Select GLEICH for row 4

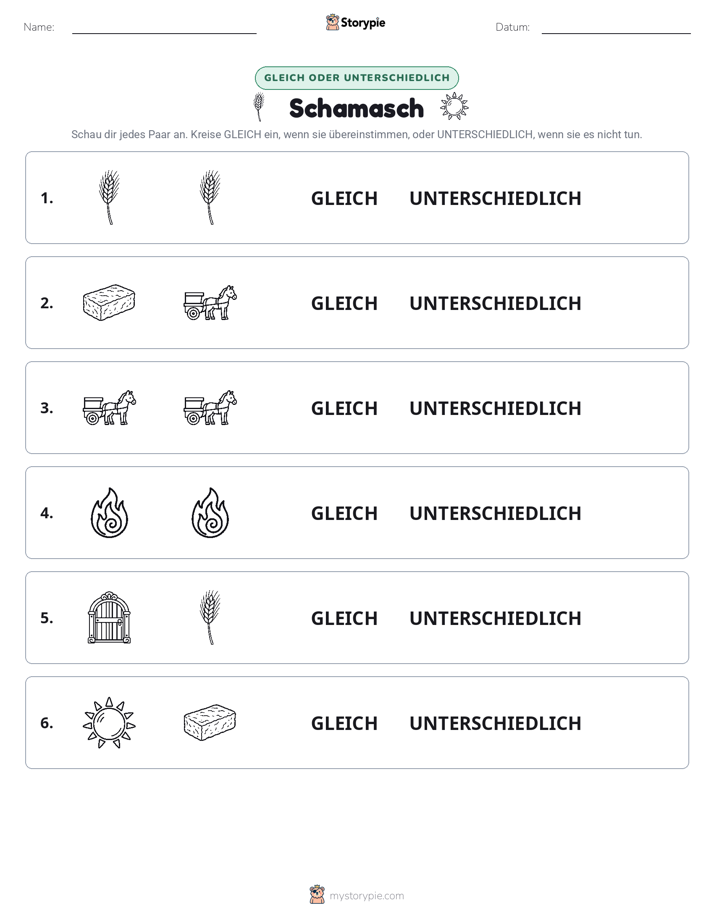pos(344,513)
